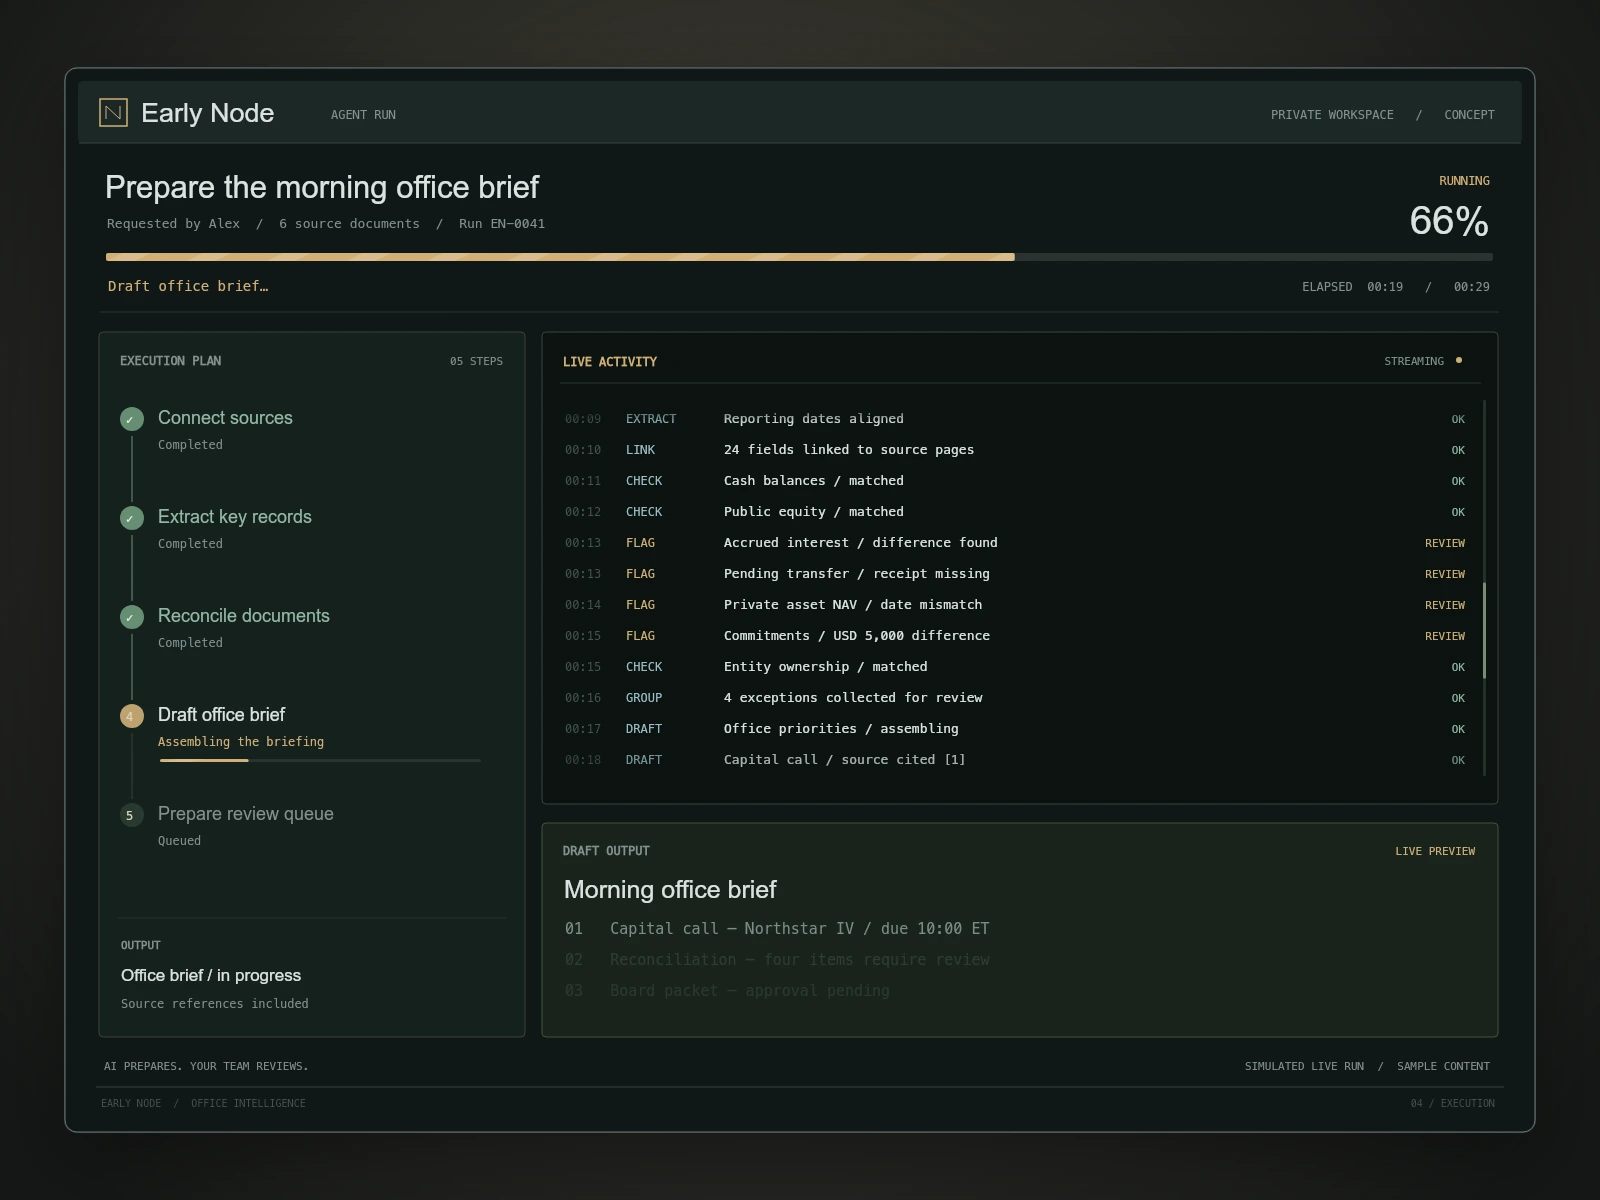Select the Reconcile documents step
Viewport: 1600px width, 1200px height.
tap(311, 628)
